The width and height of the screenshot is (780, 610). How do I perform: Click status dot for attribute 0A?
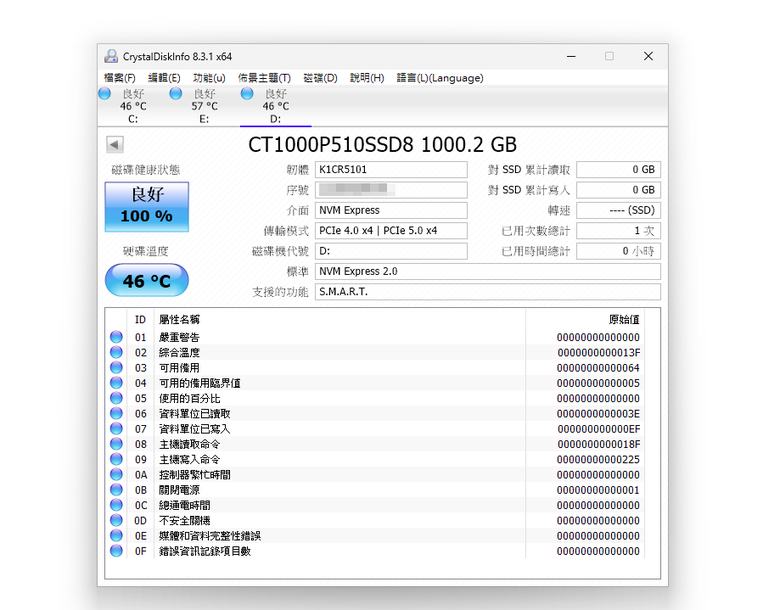[116, 474]
